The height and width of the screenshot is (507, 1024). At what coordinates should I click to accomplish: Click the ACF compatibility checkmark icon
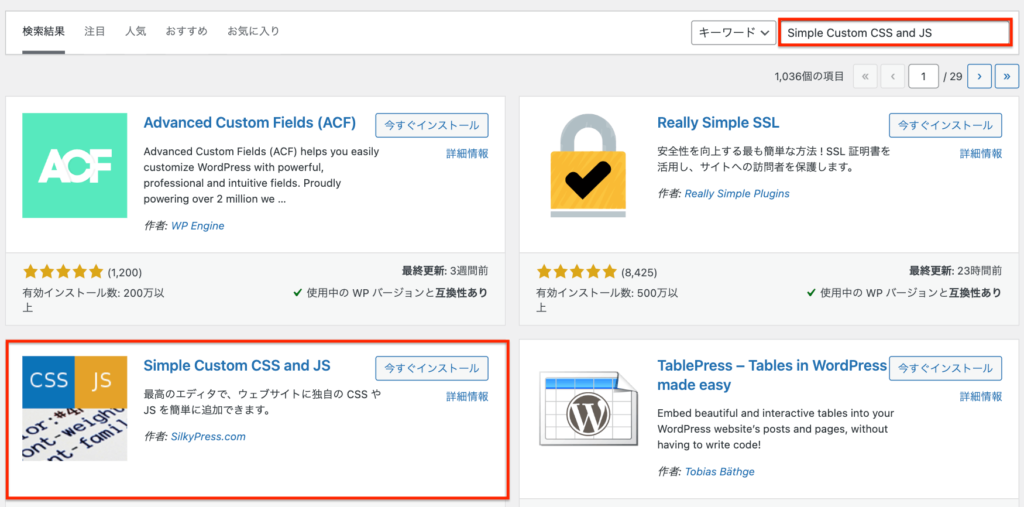click(298, 293)
